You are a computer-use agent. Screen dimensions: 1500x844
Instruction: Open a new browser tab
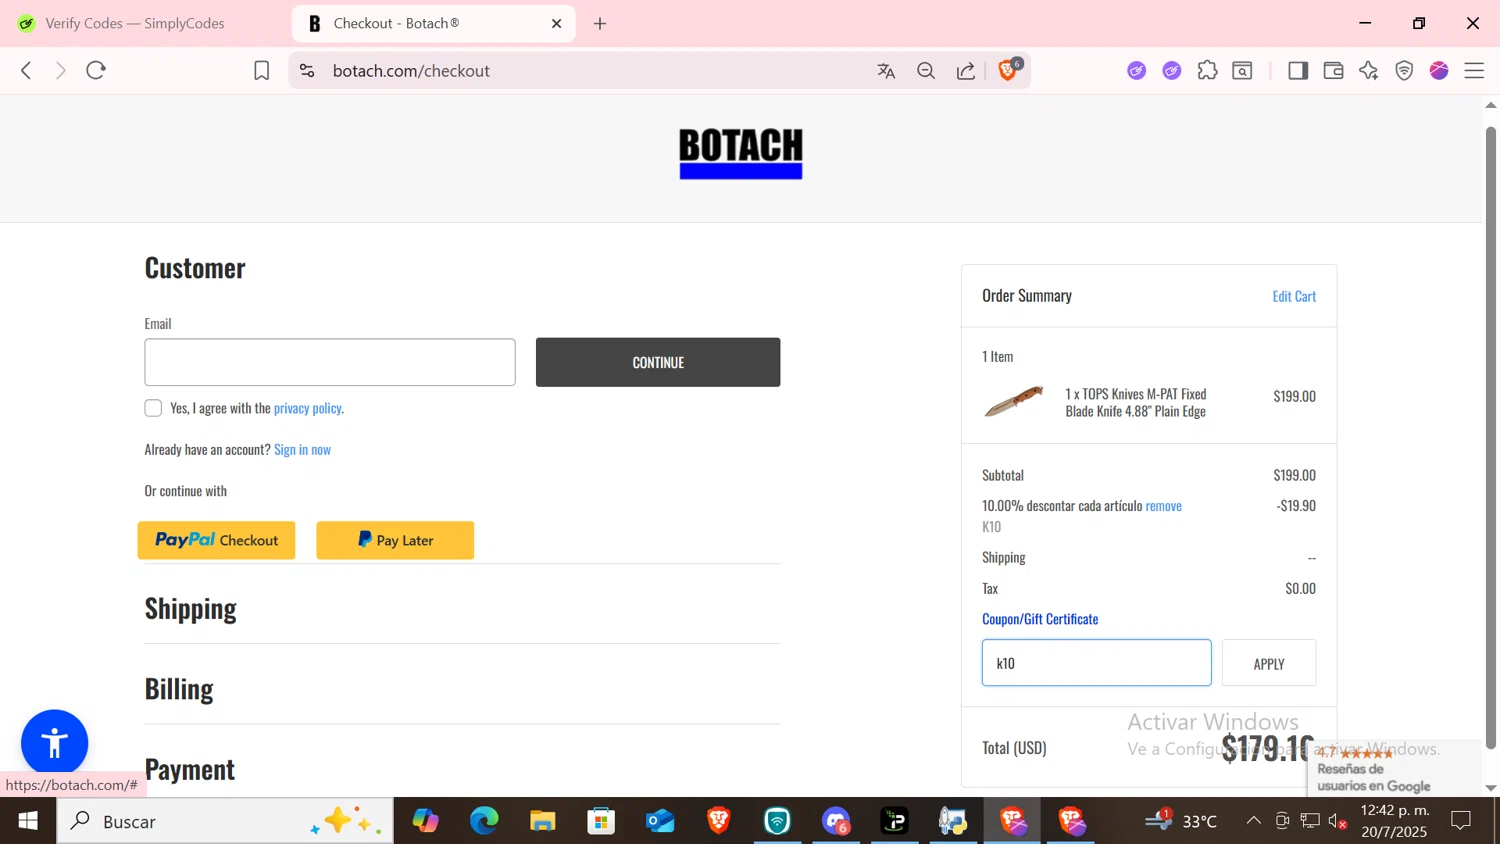click(600, 23)
